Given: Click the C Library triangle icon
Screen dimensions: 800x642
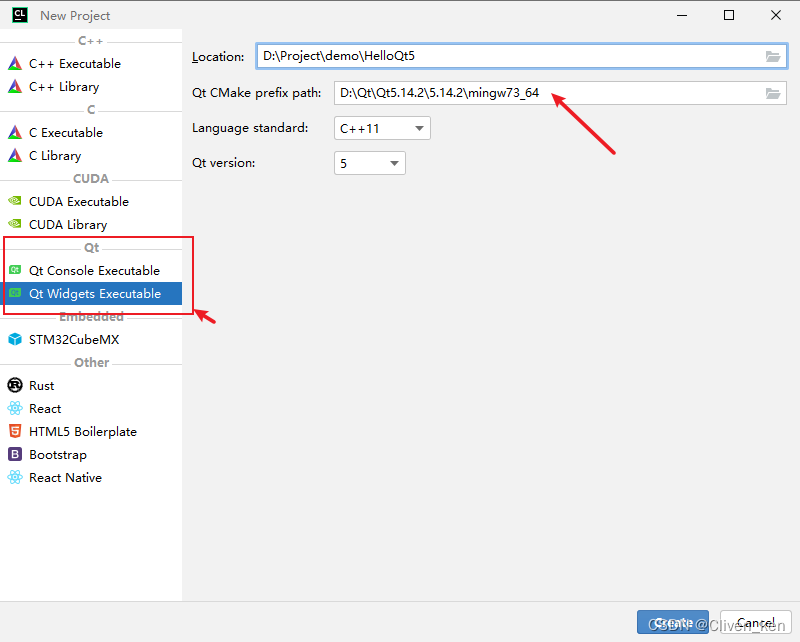Looking at the screenshot, I should point(15,155).
